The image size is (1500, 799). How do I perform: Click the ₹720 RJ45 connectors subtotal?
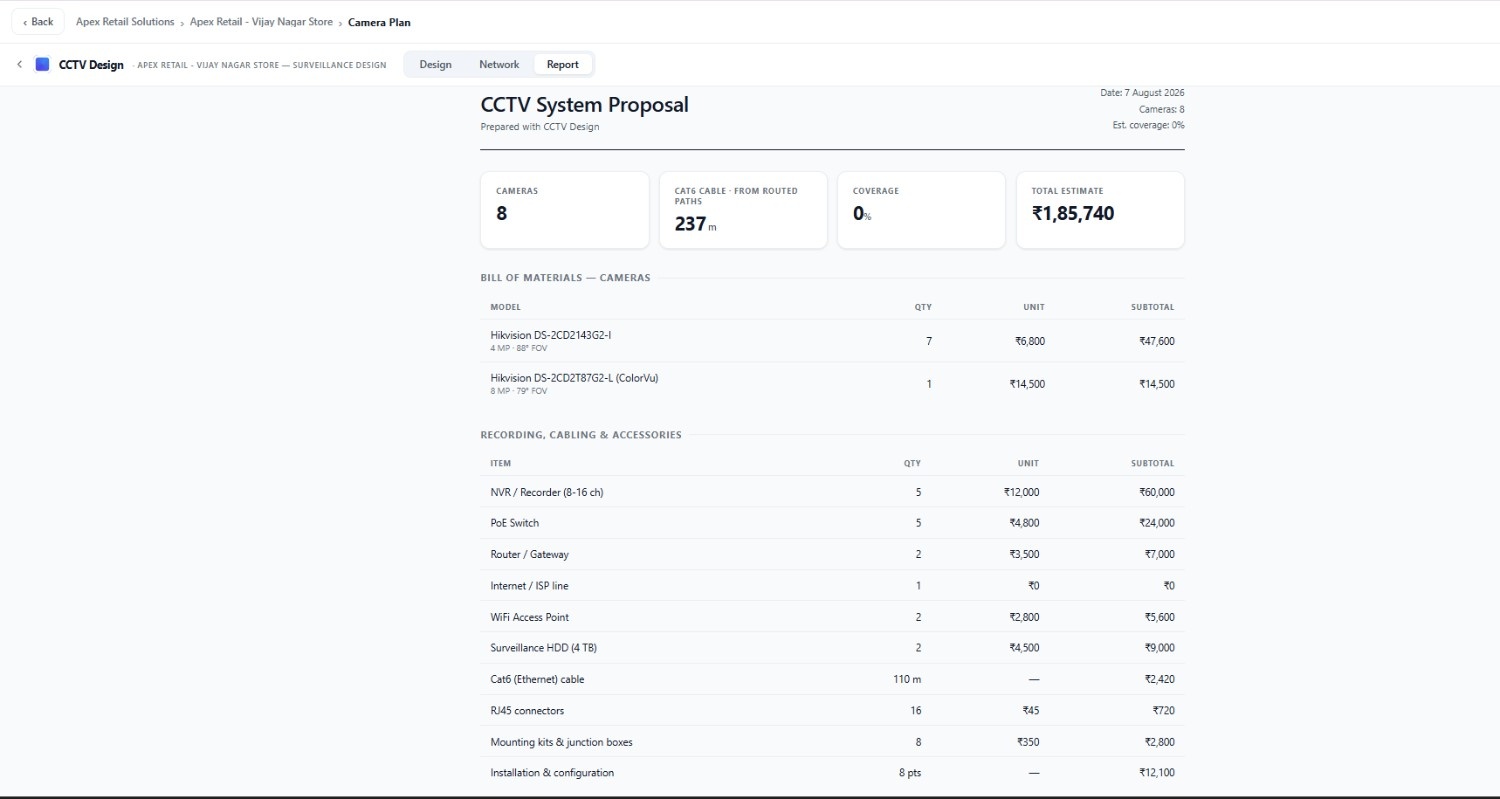point(1163,711)
